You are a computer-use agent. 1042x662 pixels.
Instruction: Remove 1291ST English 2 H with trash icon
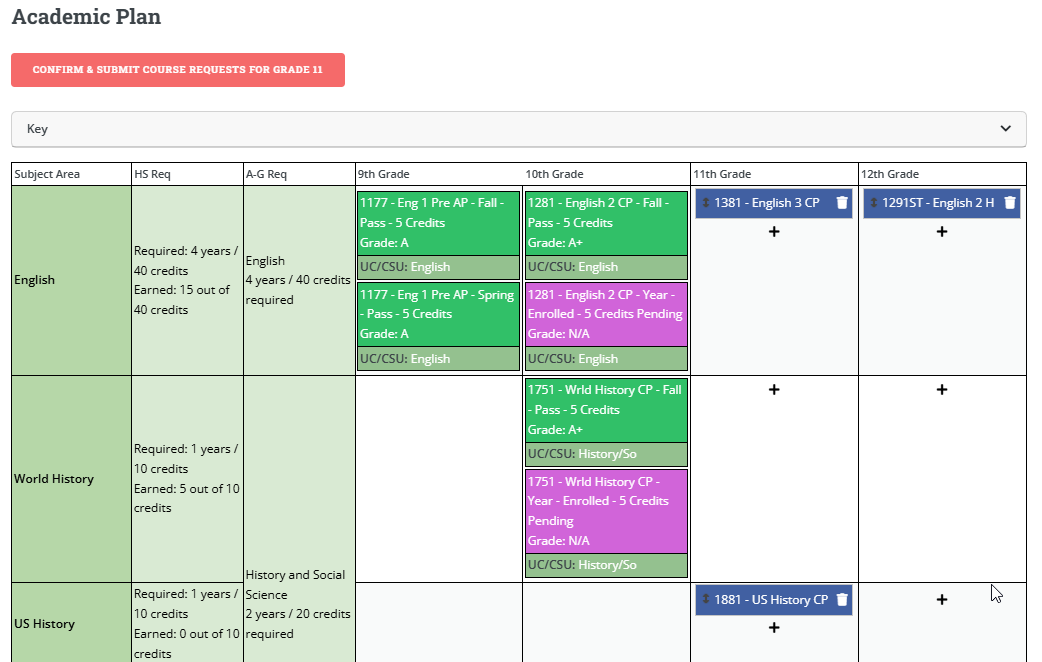[x=1010, y=203]
